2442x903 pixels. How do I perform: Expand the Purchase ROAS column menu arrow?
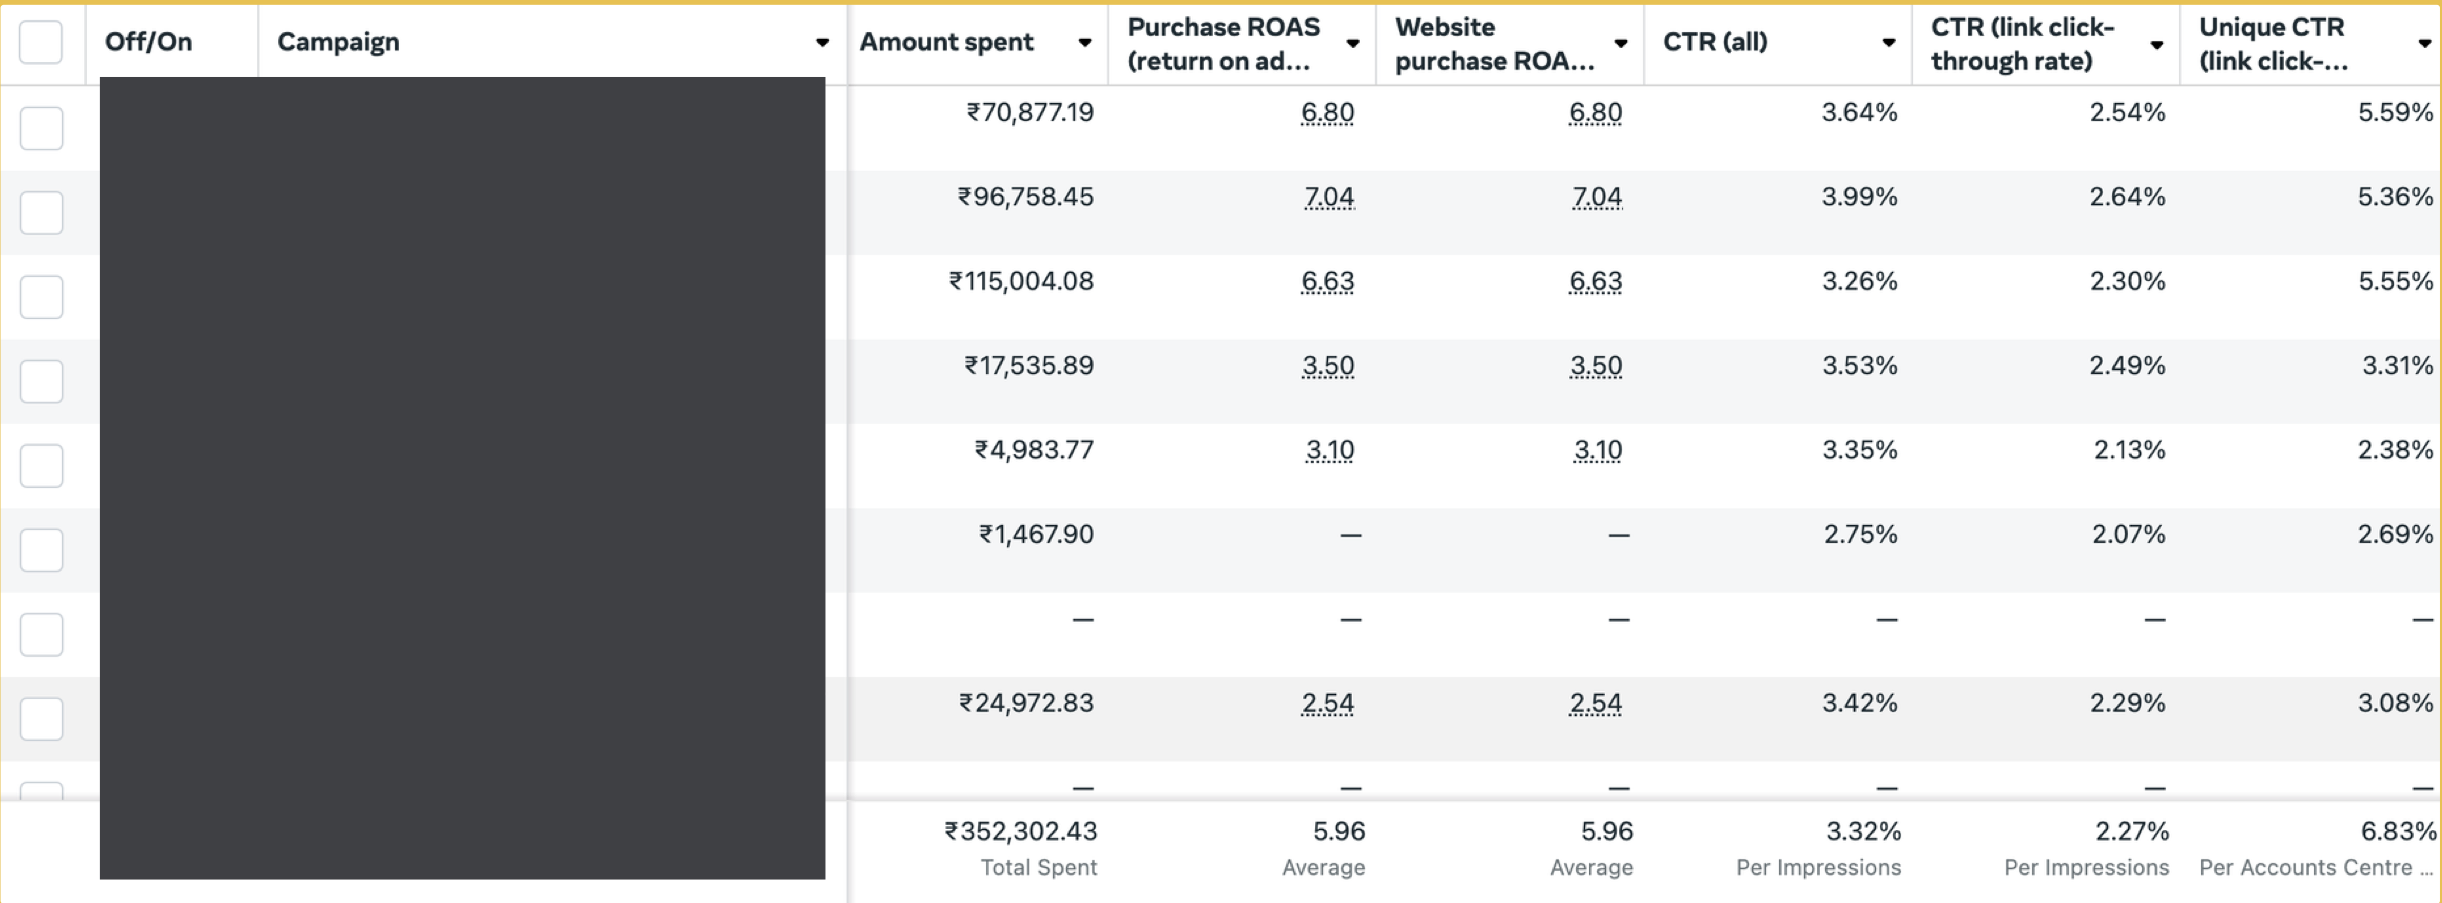coord(1353,43)
